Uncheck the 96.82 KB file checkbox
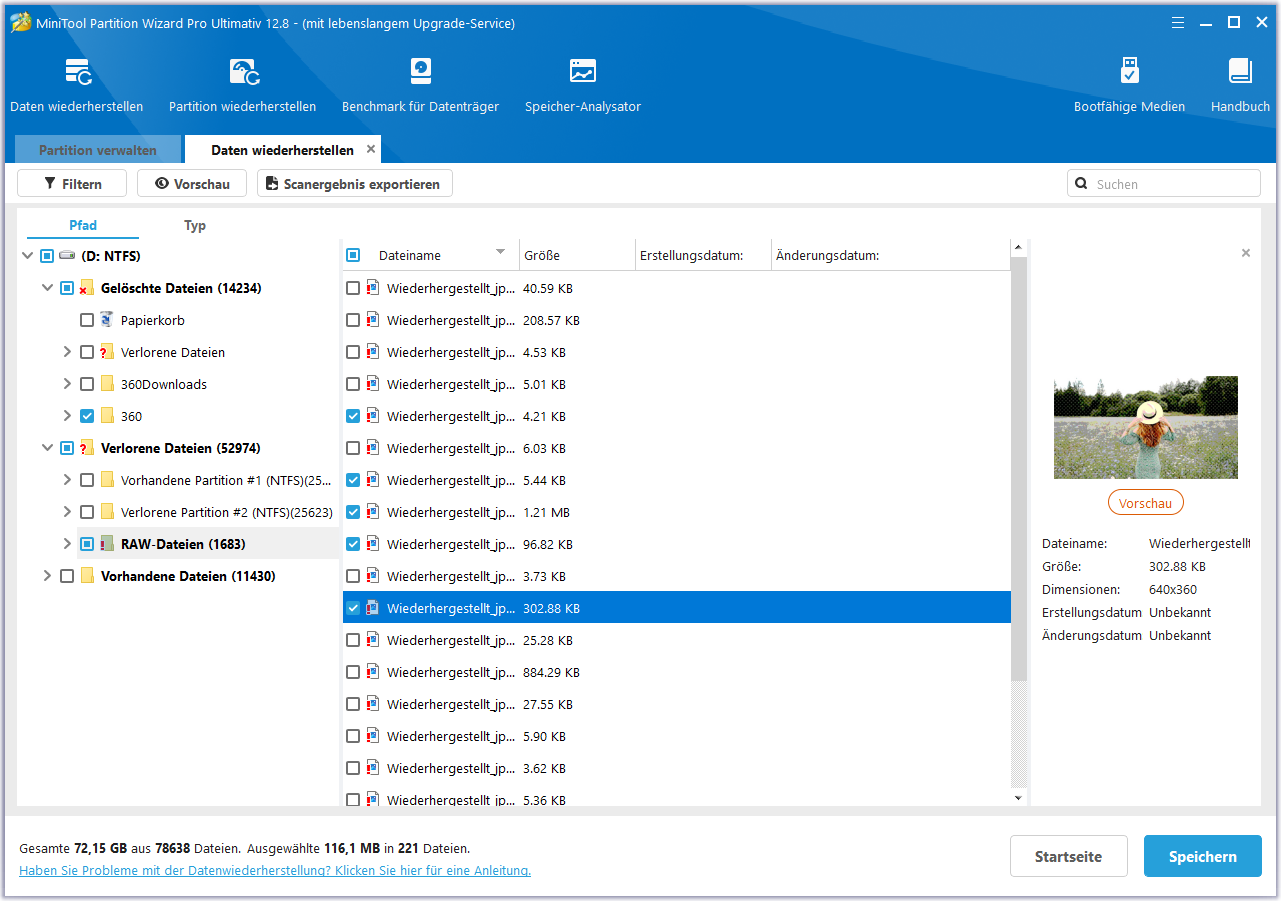Screen dimensions: 1281x901 [x=353, y=544]
